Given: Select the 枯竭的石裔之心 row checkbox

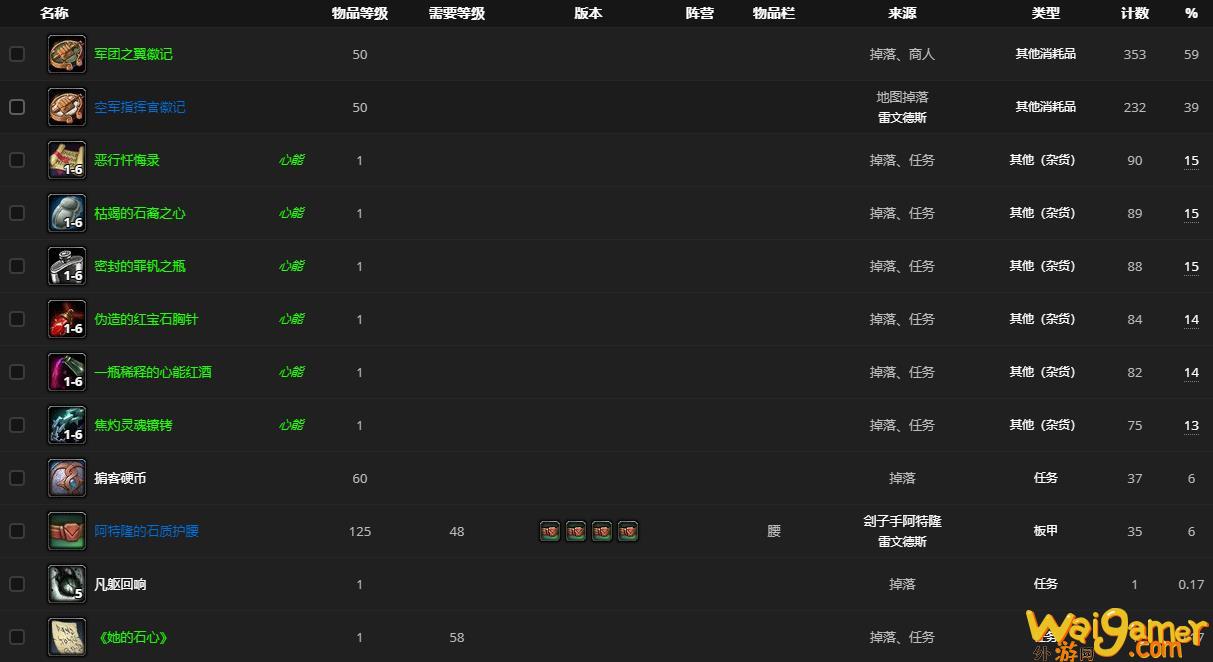Looking at the screenshot, I should pyautogui.click(x=17, y=213).
